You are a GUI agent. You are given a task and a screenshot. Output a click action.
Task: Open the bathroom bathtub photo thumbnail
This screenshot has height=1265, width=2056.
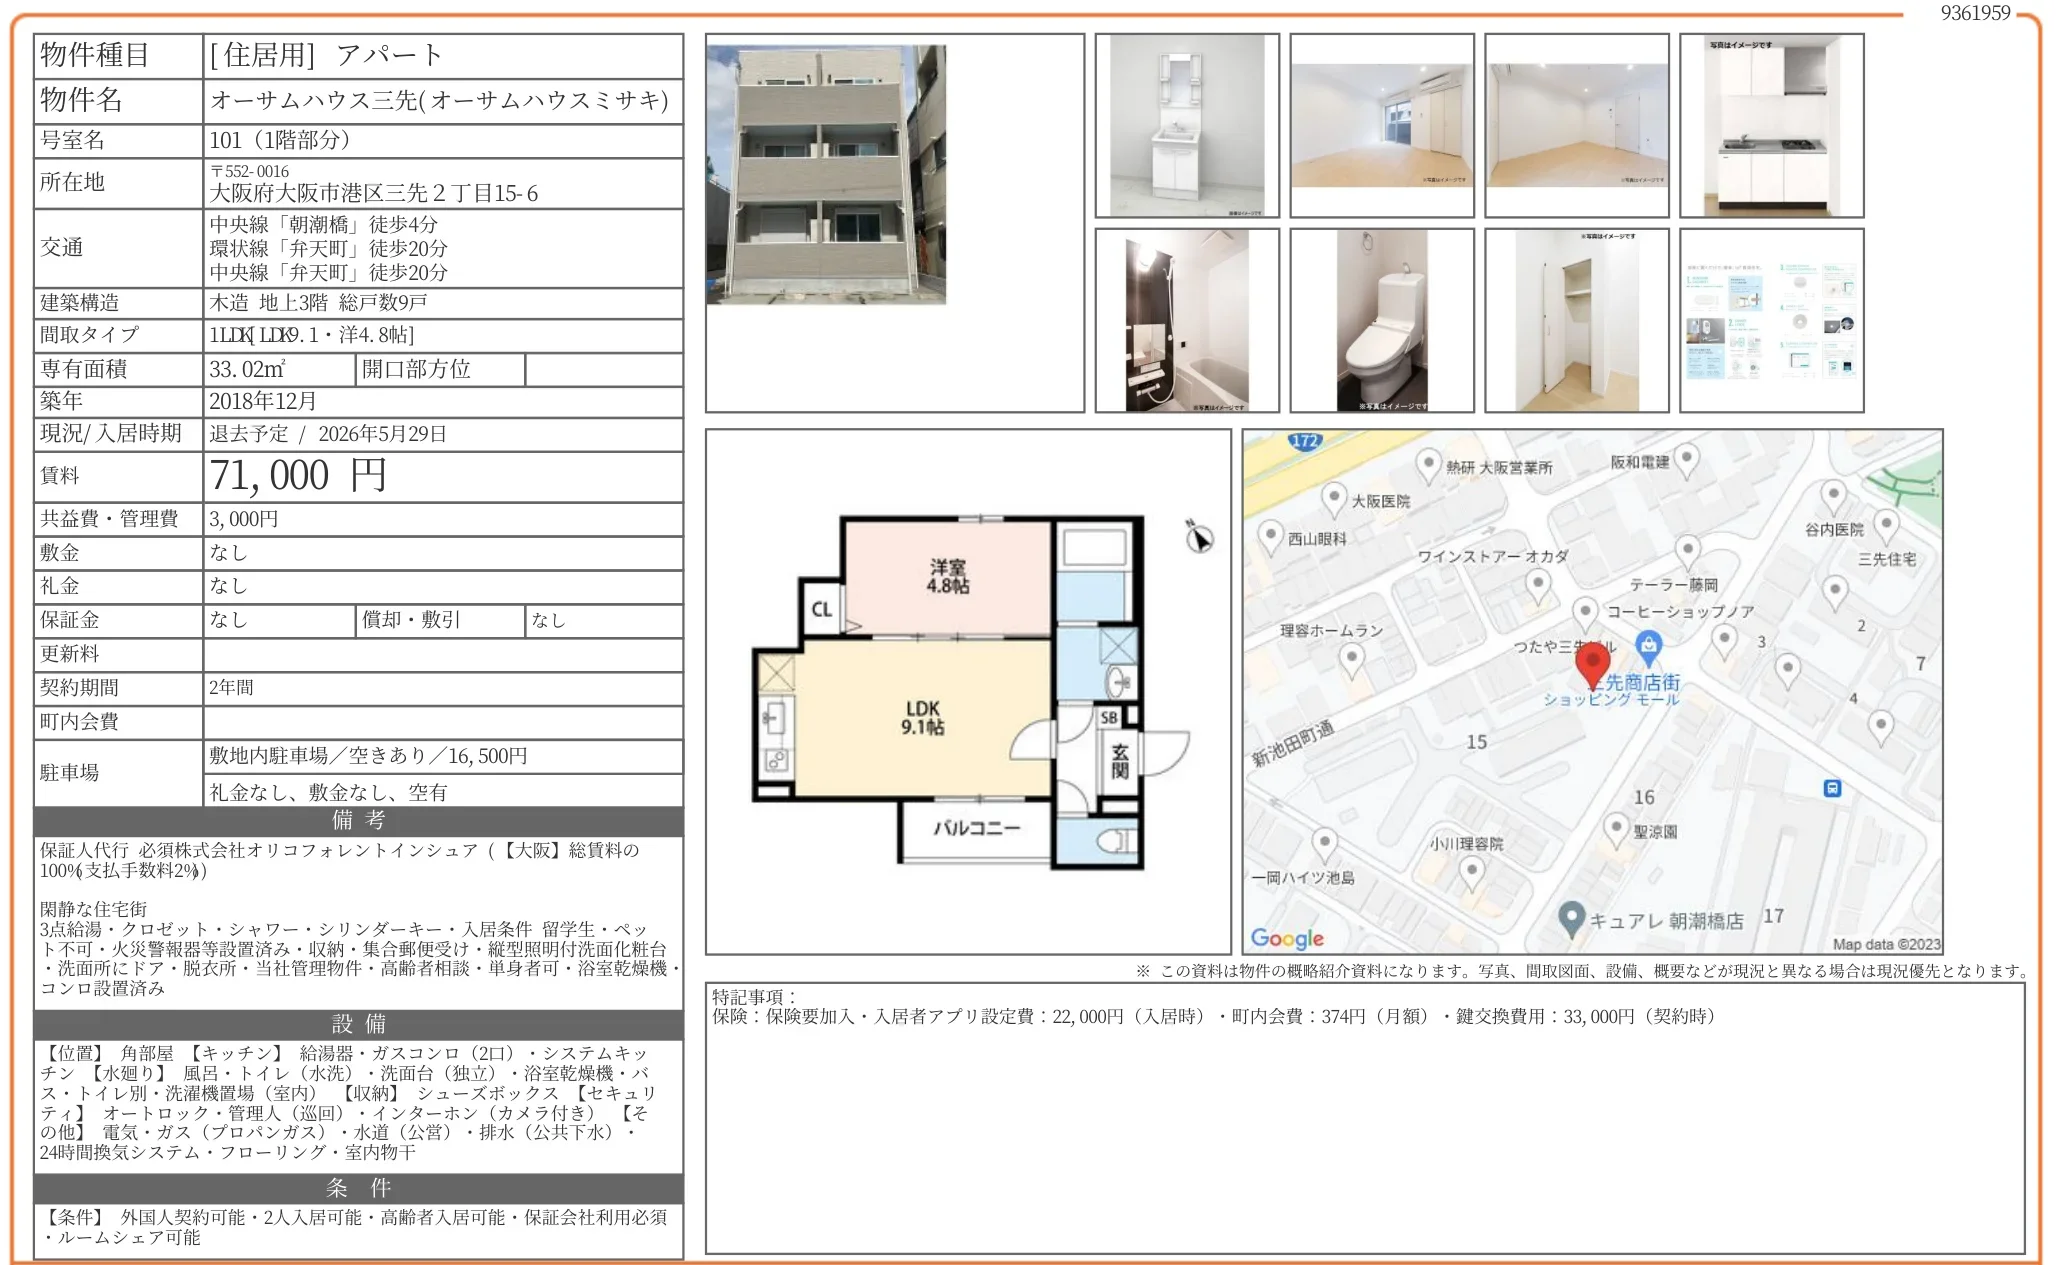[x=1187, y=320]
